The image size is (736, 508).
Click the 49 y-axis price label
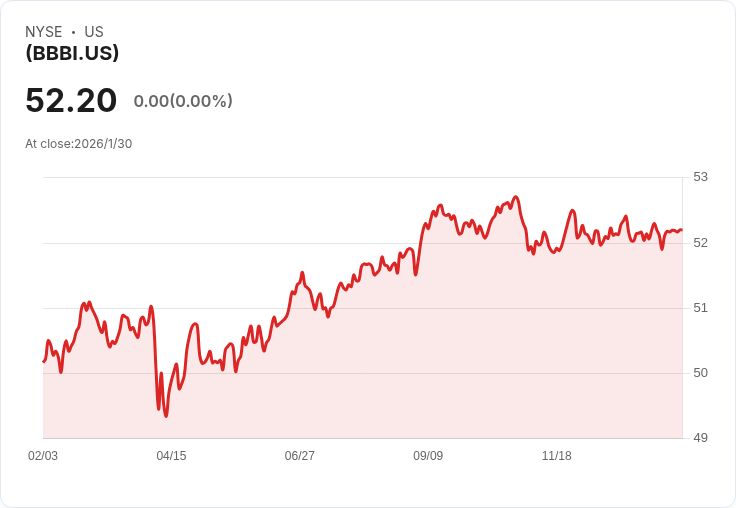[700, 437]
